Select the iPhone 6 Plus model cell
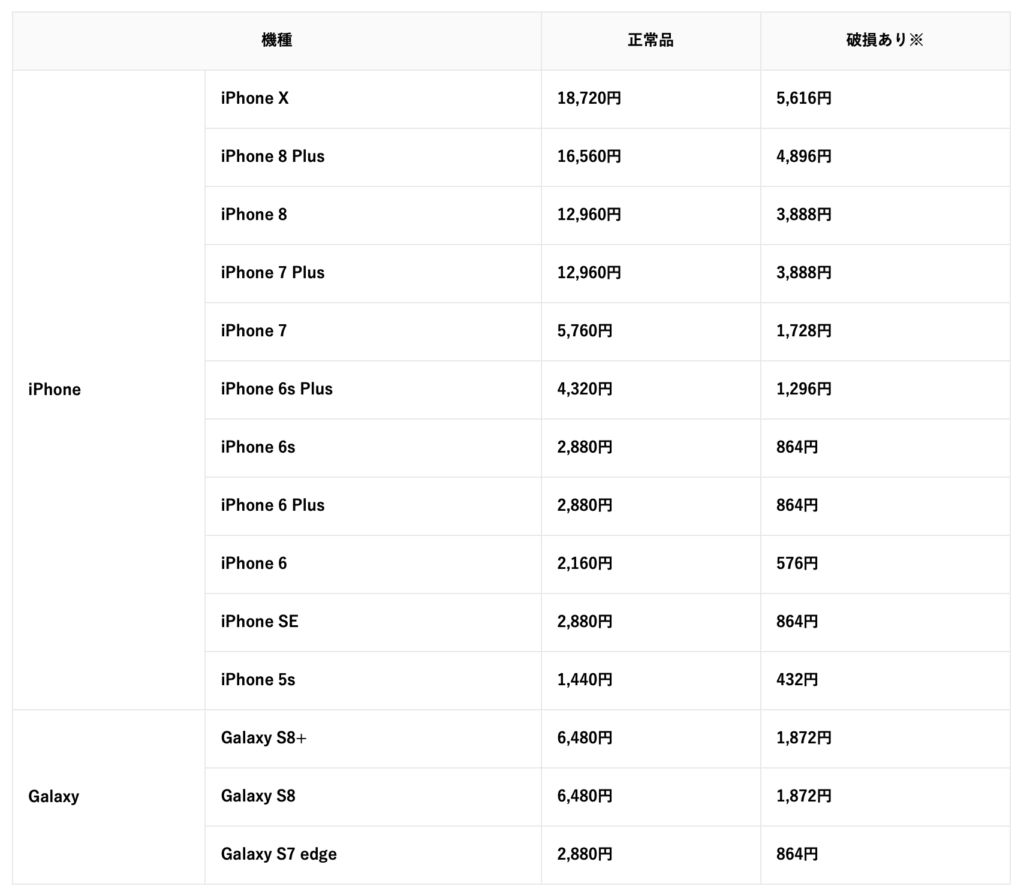This screenshot has height=892, width=1024. 373,506
